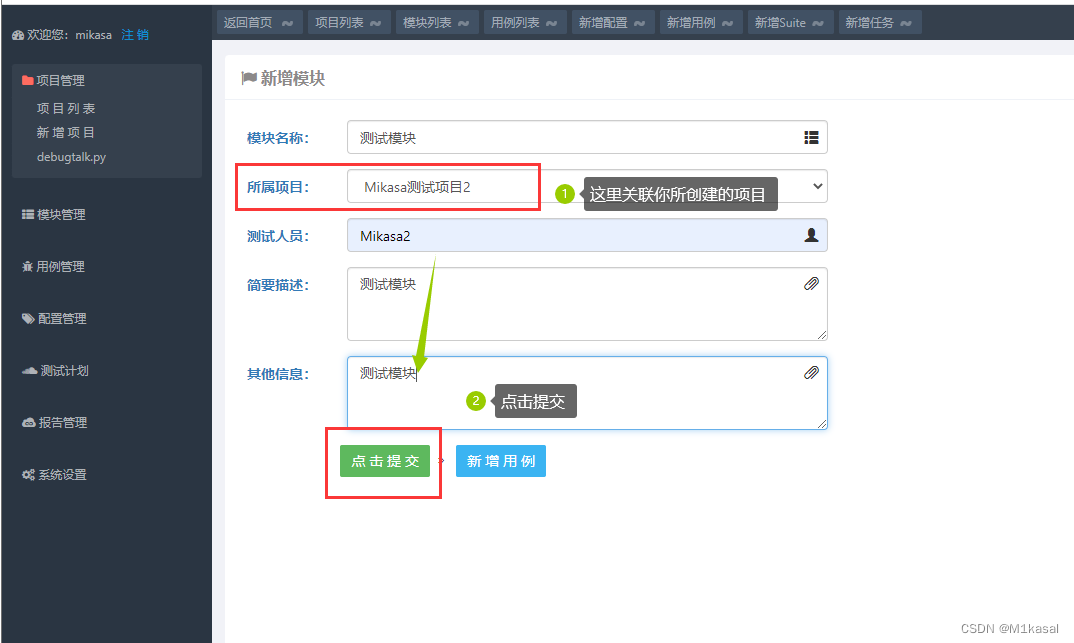This screenshot has width=1074, height=643.
Task: Click the resize grip of 简要描述 textarea
Action: click(x=822, y=335)
